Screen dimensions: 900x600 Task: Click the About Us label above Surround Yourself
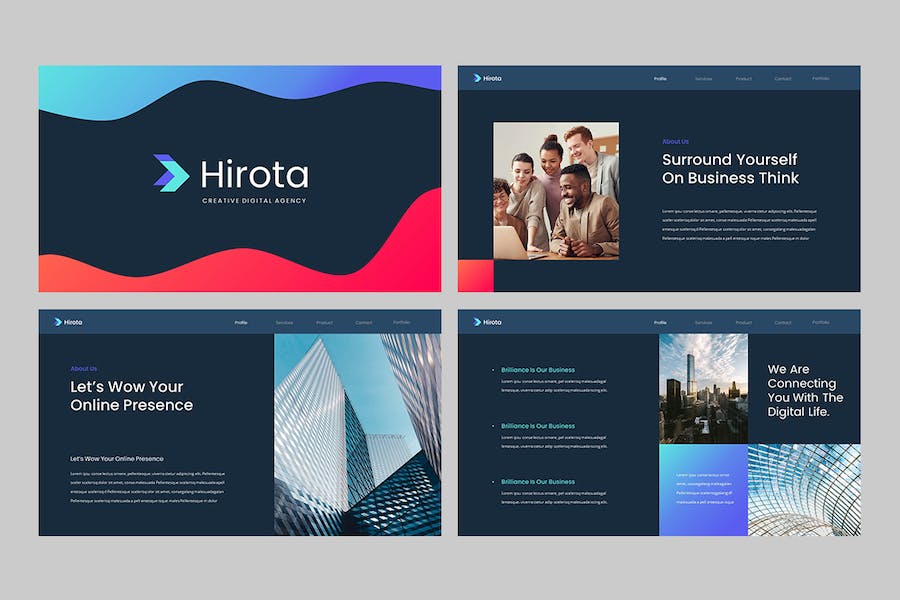(x=675, y=142)
